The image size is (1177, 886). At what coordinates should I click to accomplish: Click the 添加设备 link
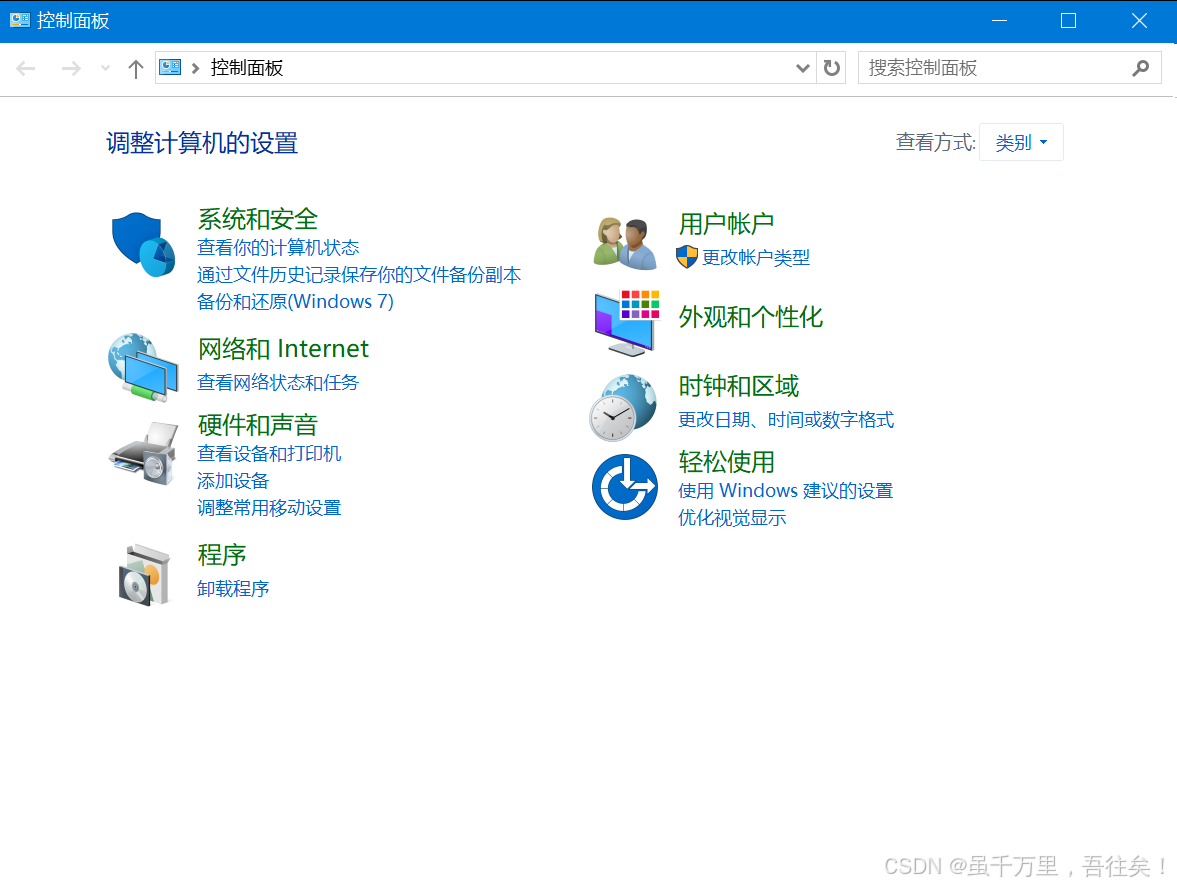233,481
